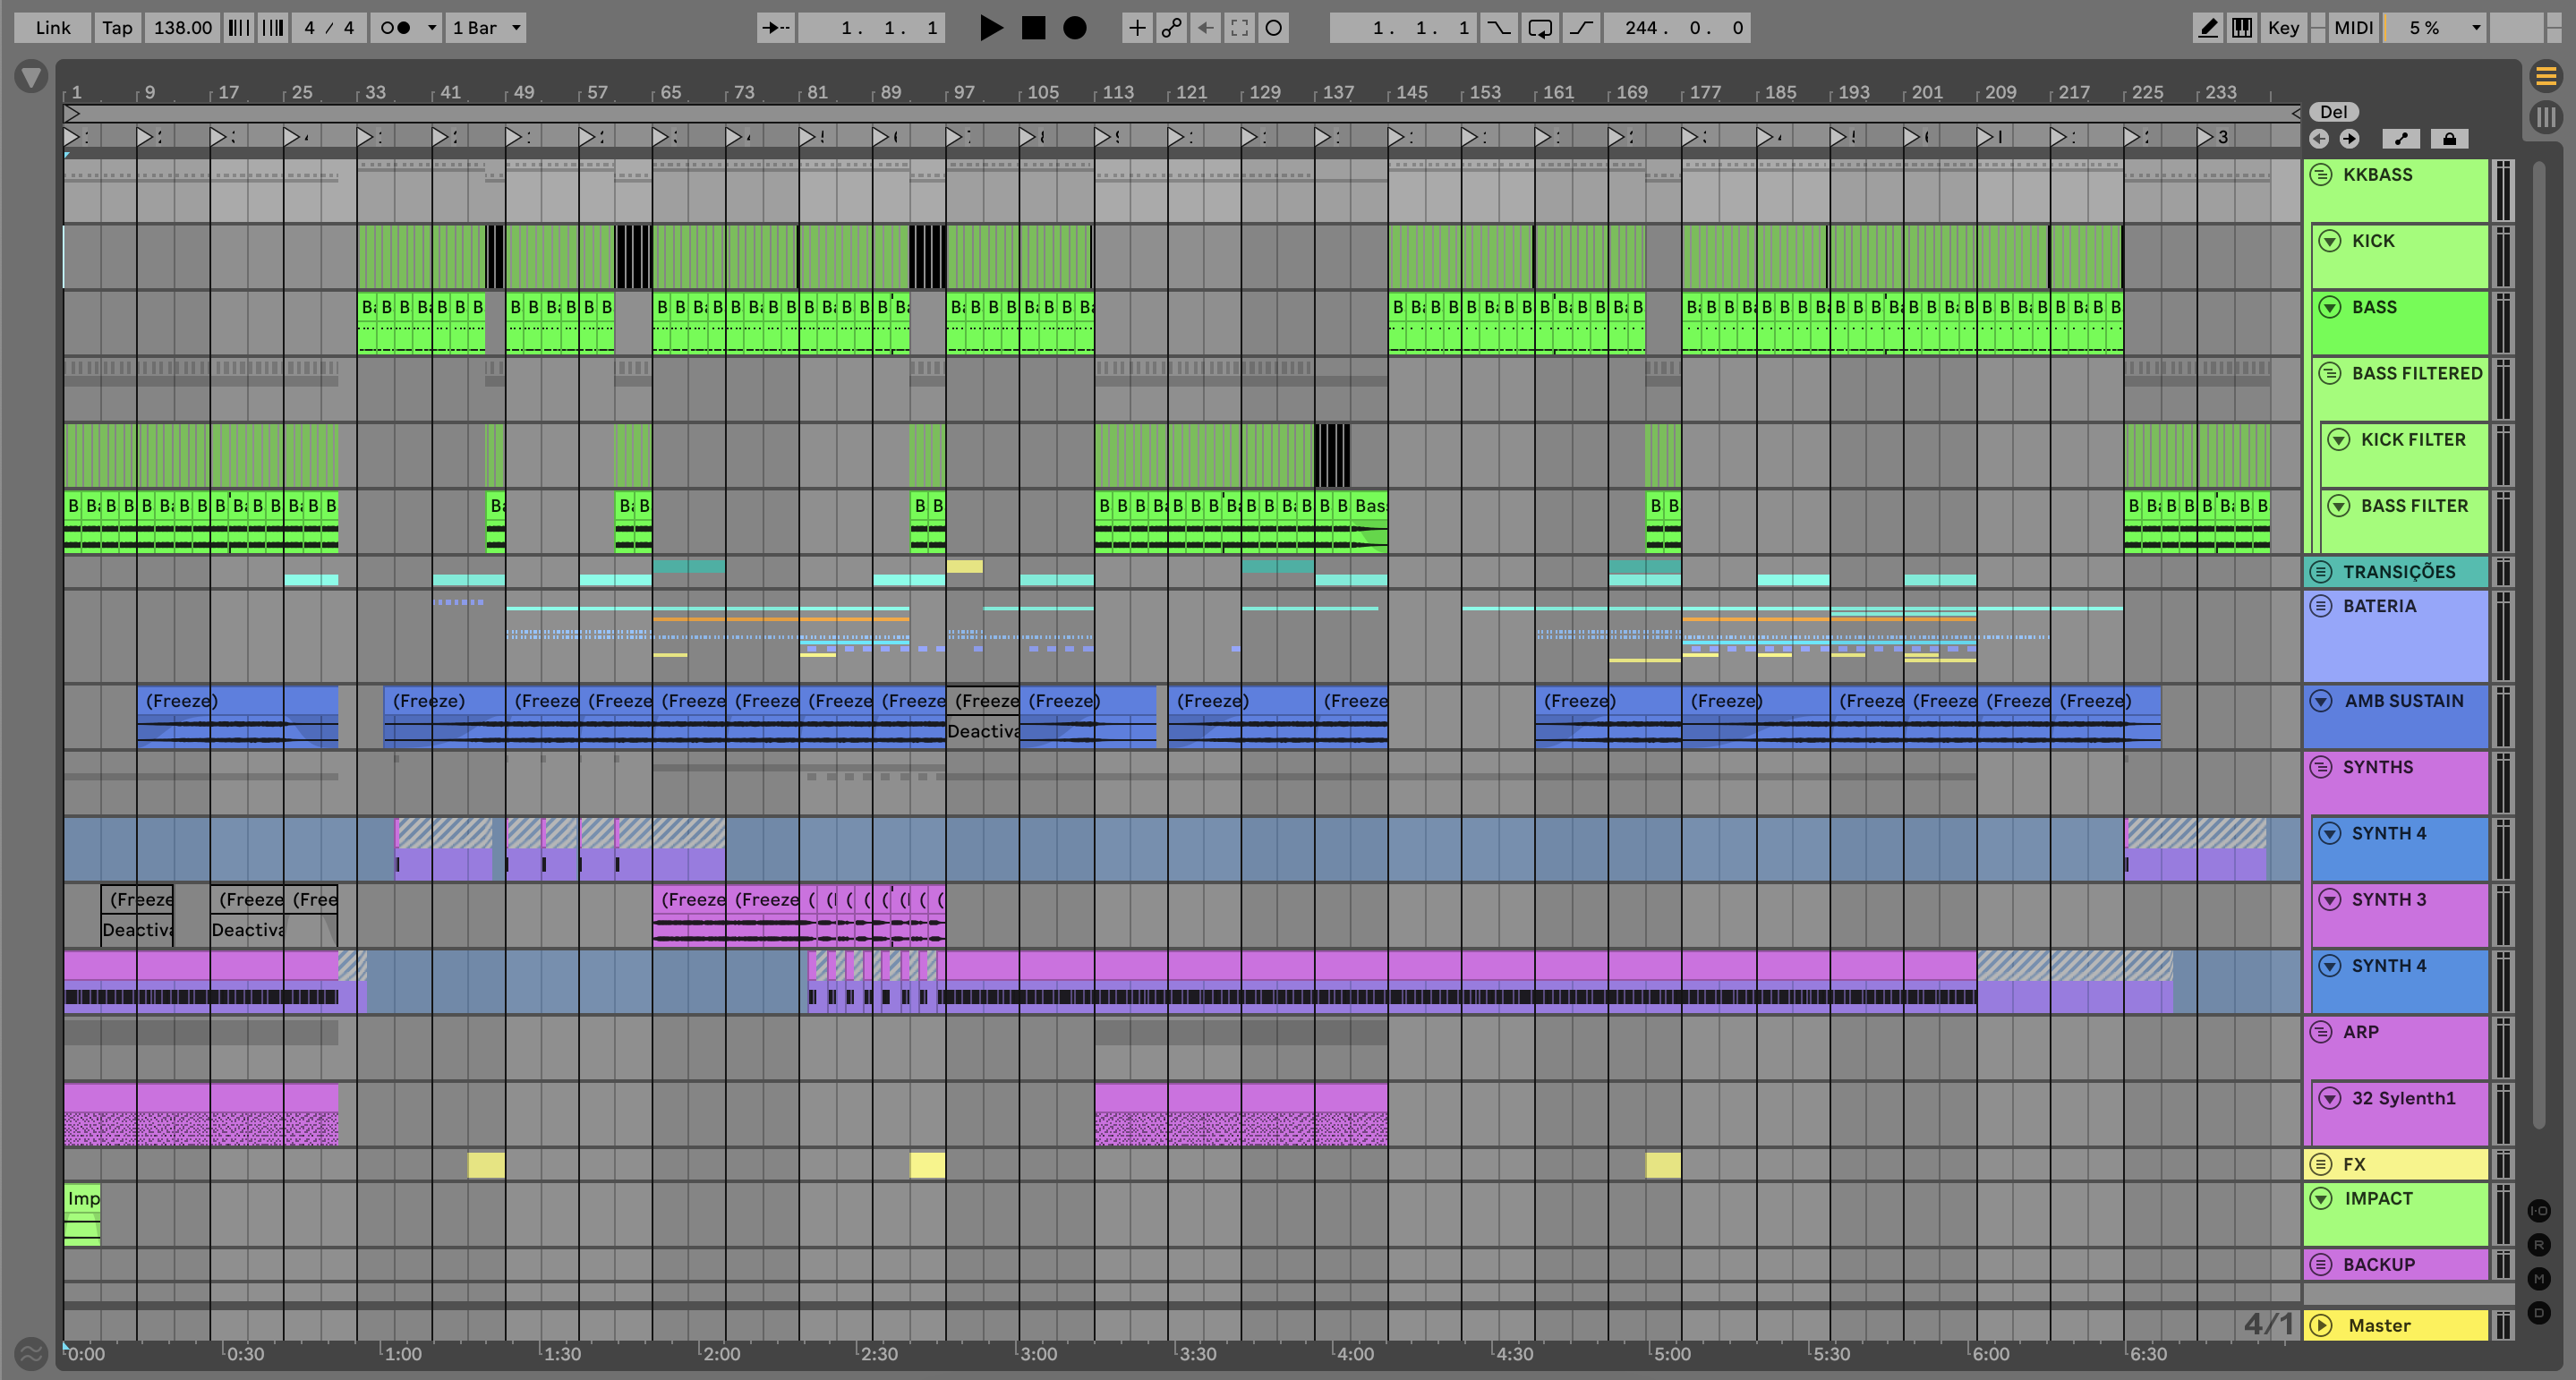Click the vertical track scrollbar
This screenshot has height=1380, width=2576.
2539,645
